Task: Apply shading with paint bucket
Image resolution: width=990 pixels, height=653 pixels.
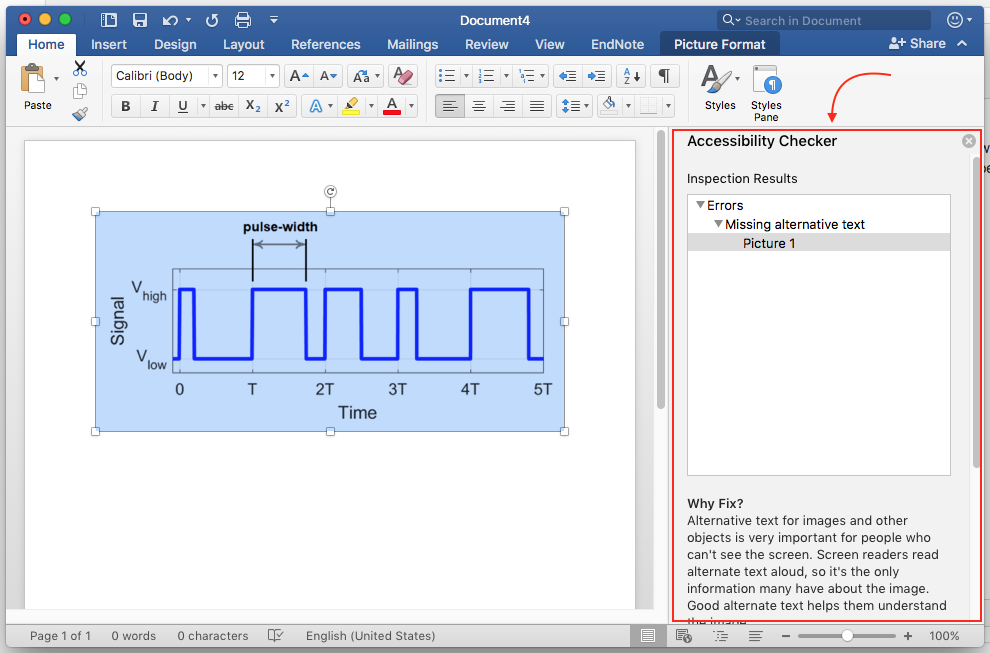Action: click(609, 105)
